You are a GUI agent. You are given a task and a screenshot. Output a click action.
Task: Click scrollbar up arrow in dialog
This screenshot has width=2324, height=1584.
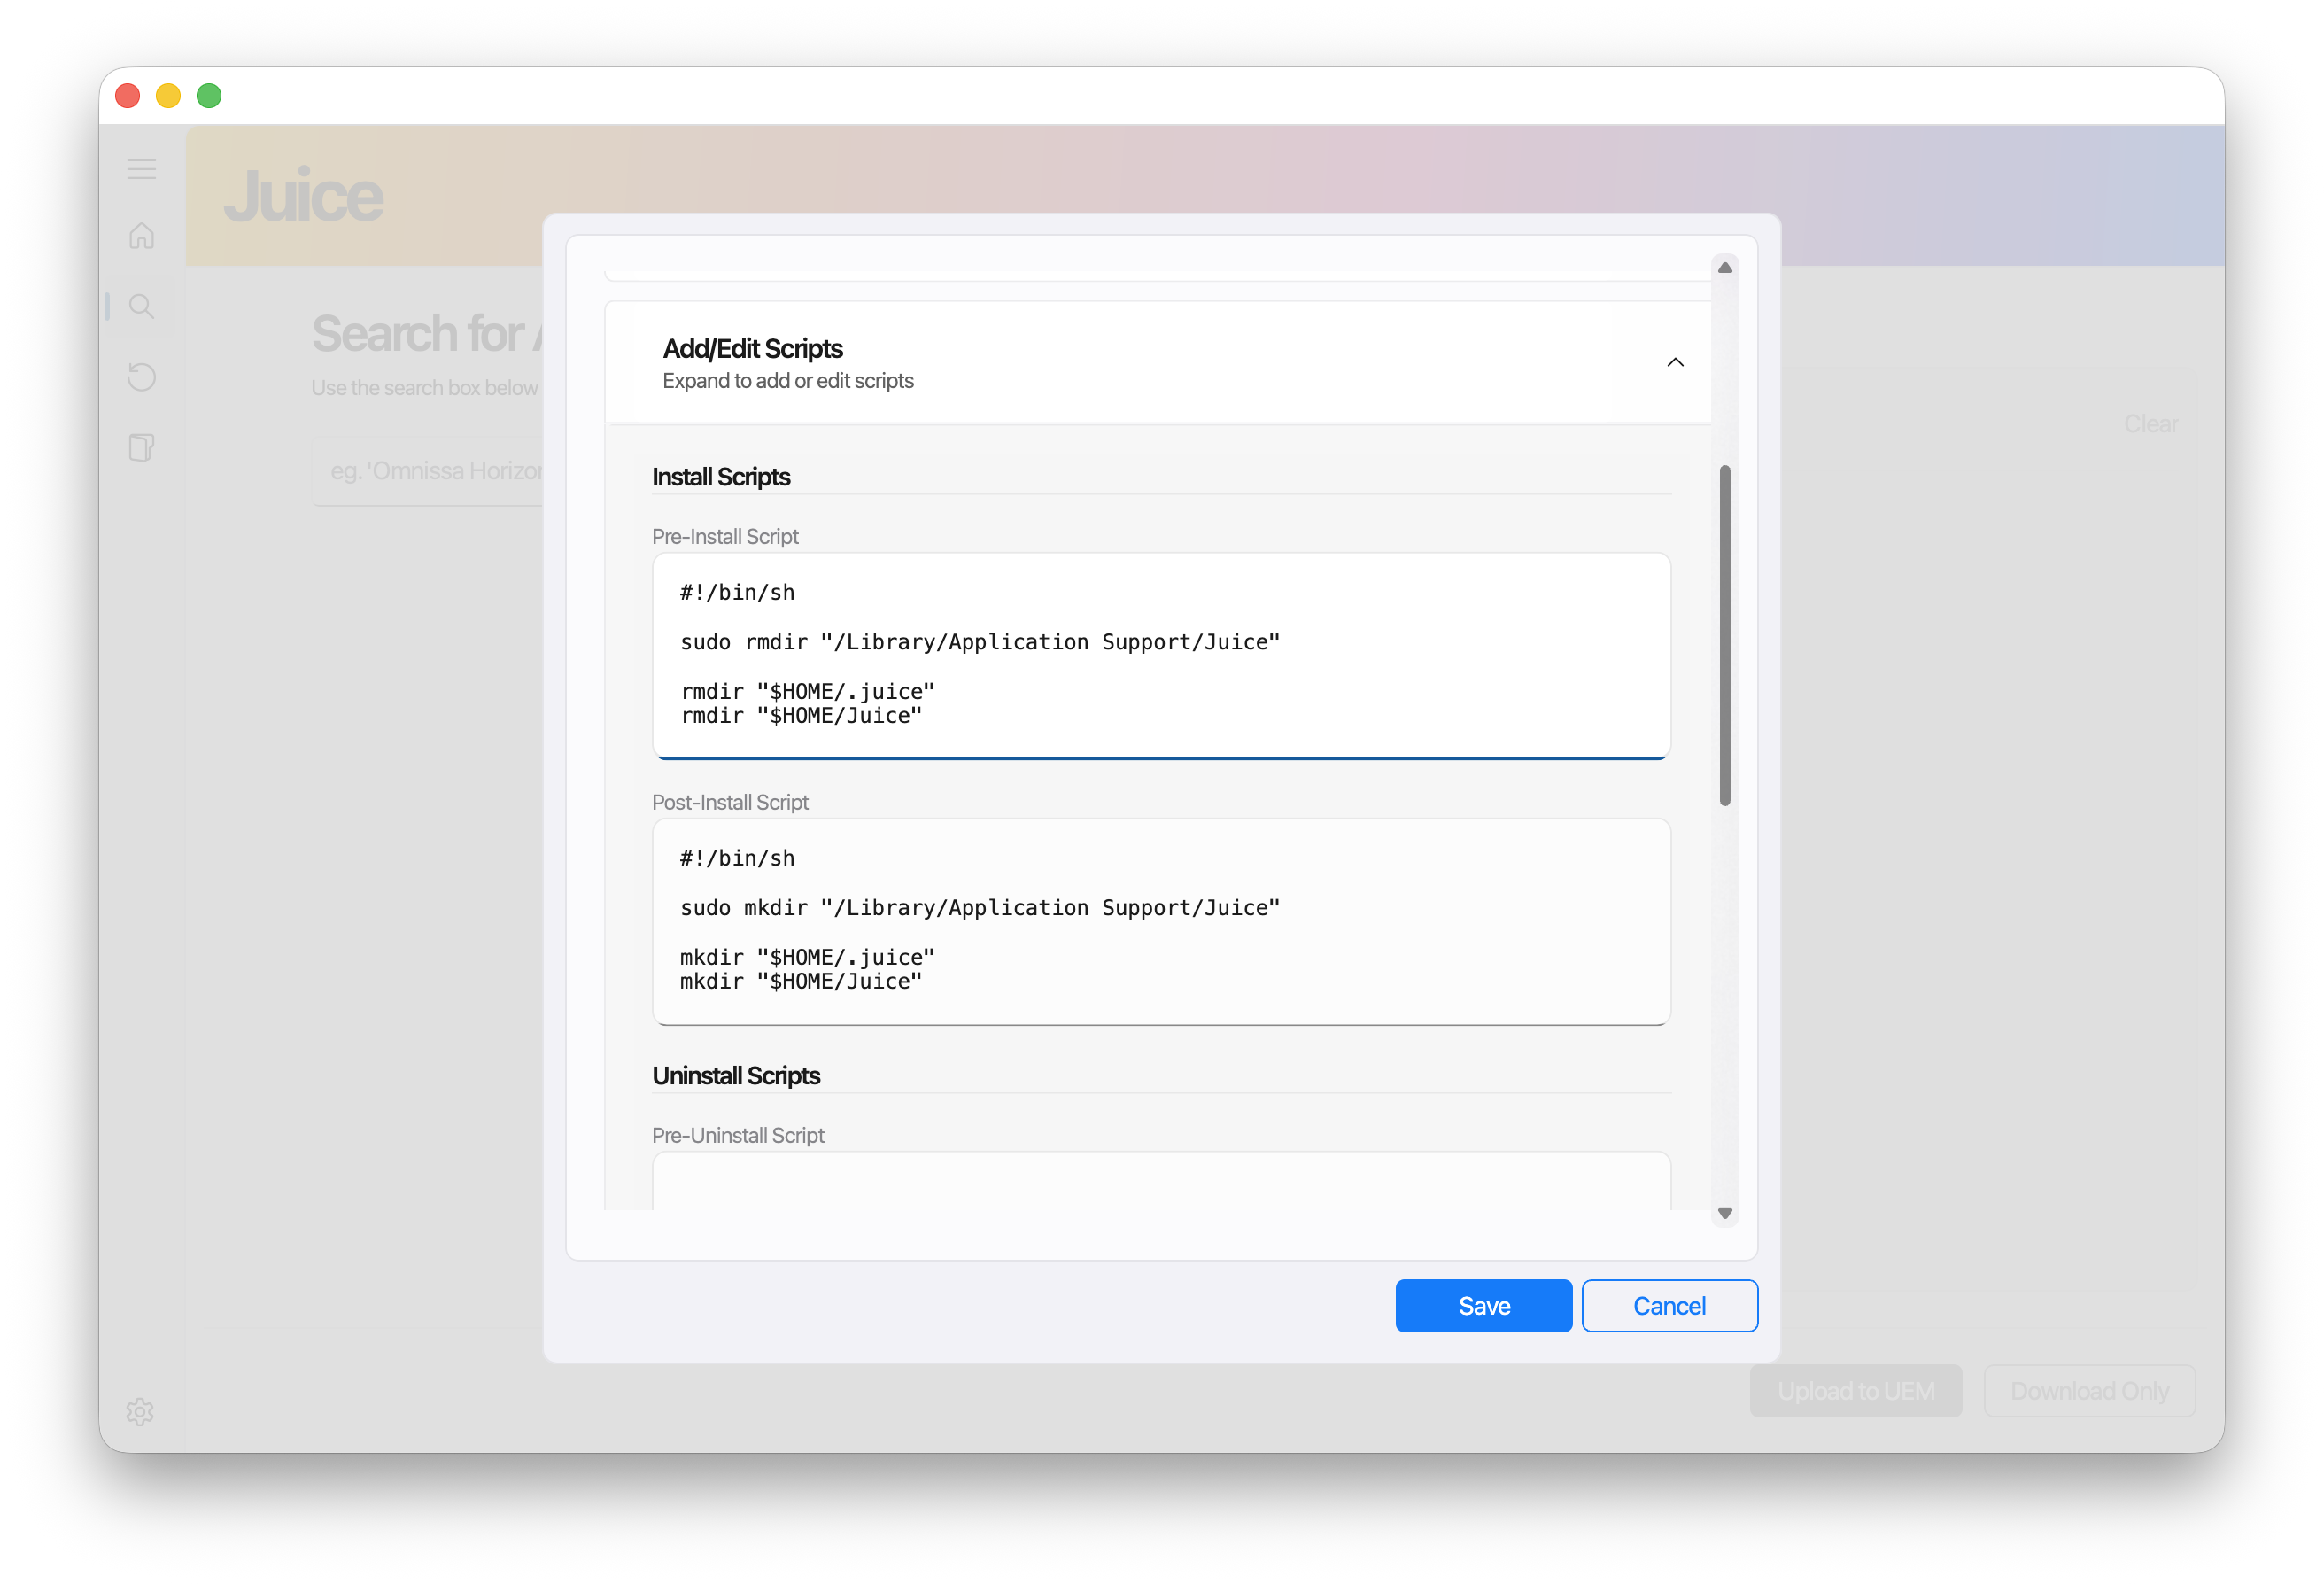pos(1724,267)
